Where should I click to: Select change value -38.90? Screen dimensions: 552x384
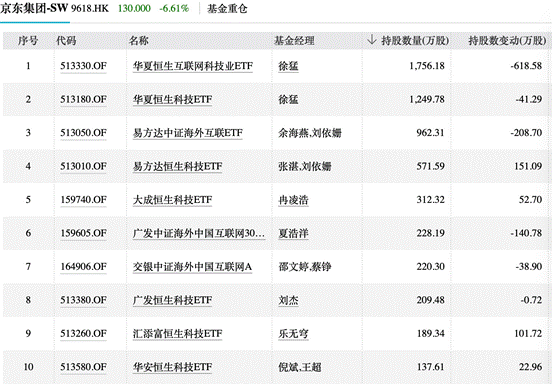pos(528,267)
